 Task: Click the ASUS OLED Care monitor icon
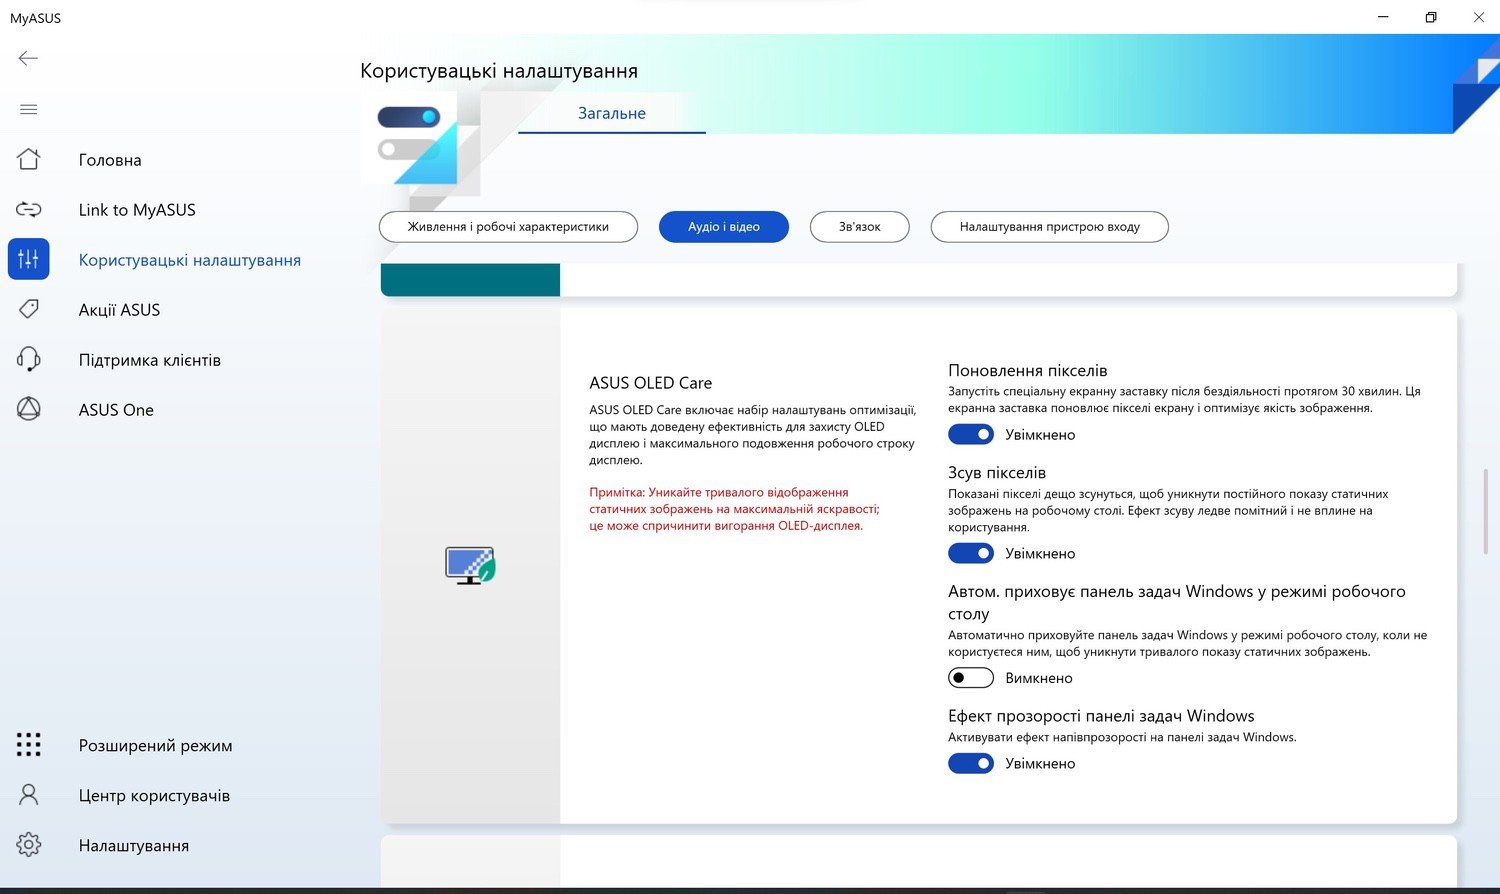[470, 565]
